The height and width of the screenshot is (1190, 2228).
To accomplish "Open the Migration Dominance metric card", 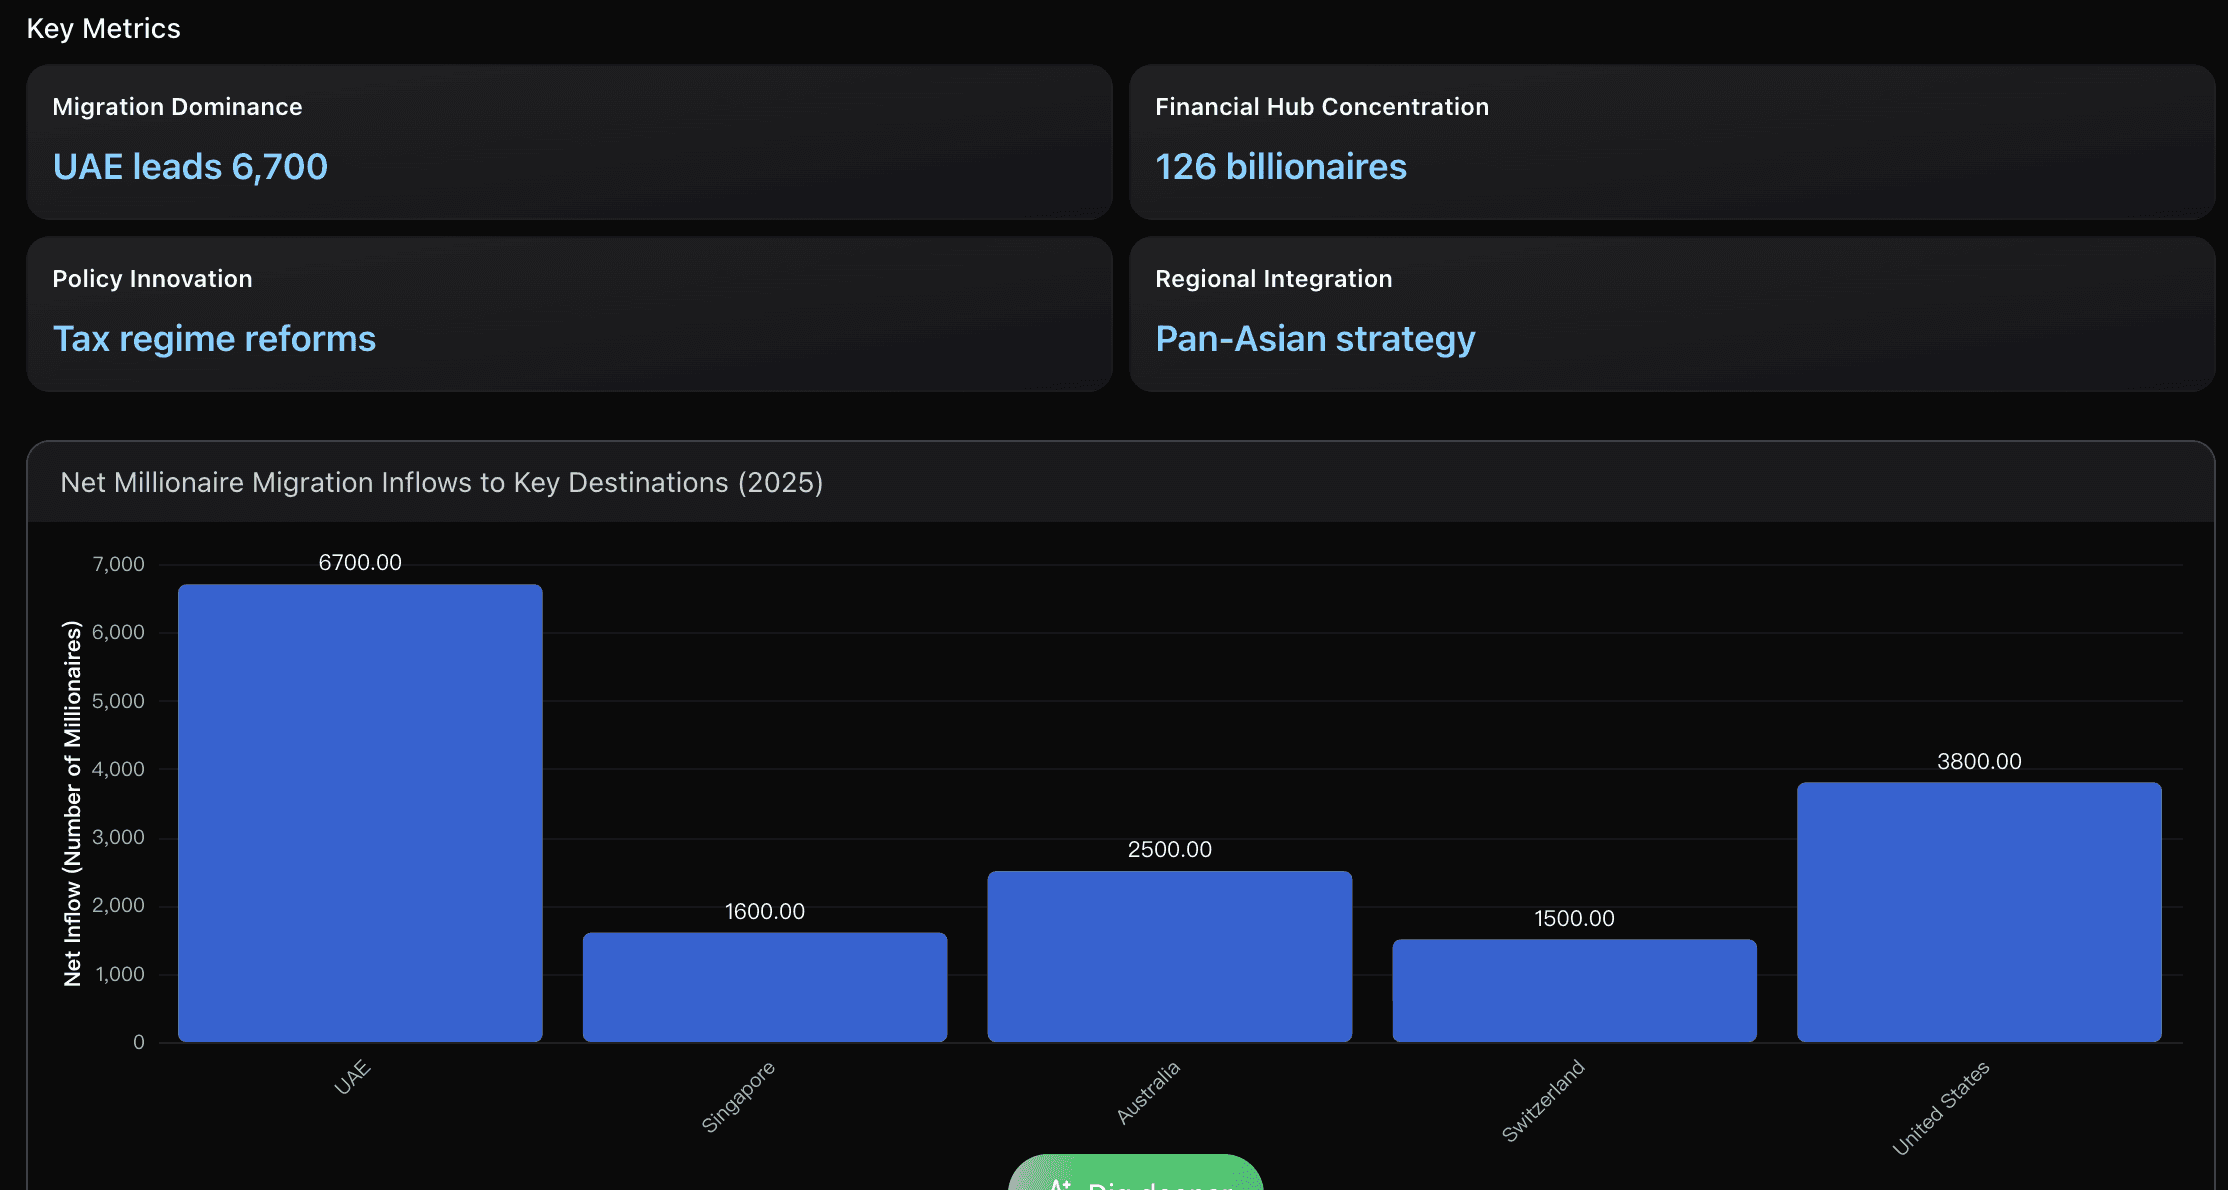I will coord(569,142).
